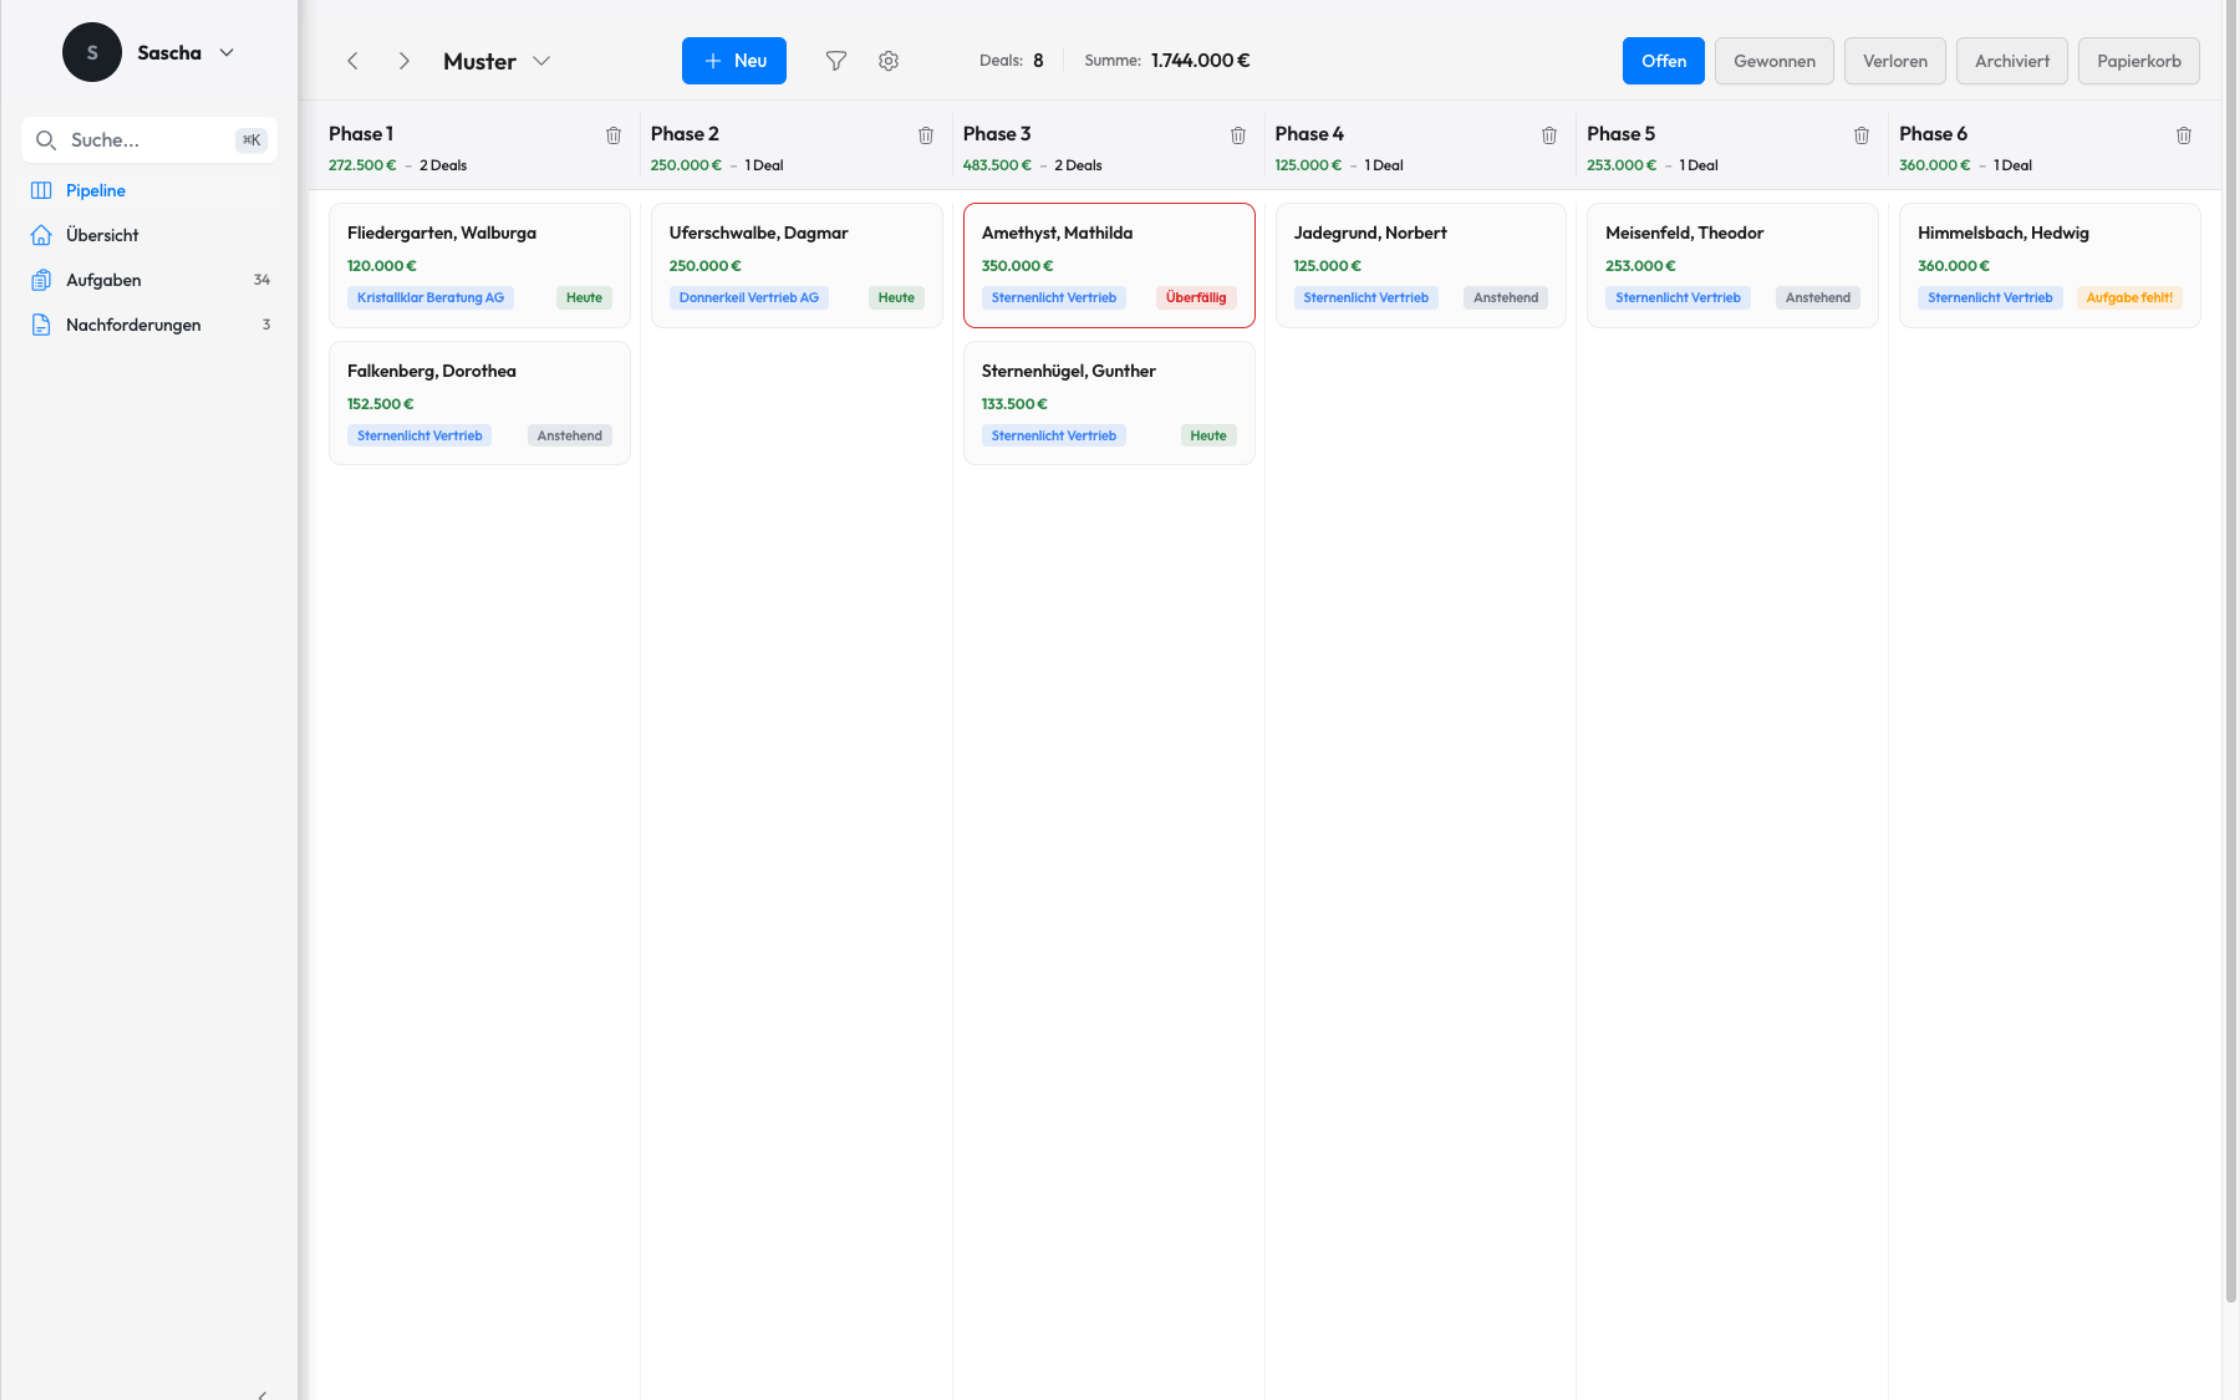Switch to the Offen deals tab
The width and height of the screenshot is (2240, 1400).
pyautogui.click(x=1663, y=60)
